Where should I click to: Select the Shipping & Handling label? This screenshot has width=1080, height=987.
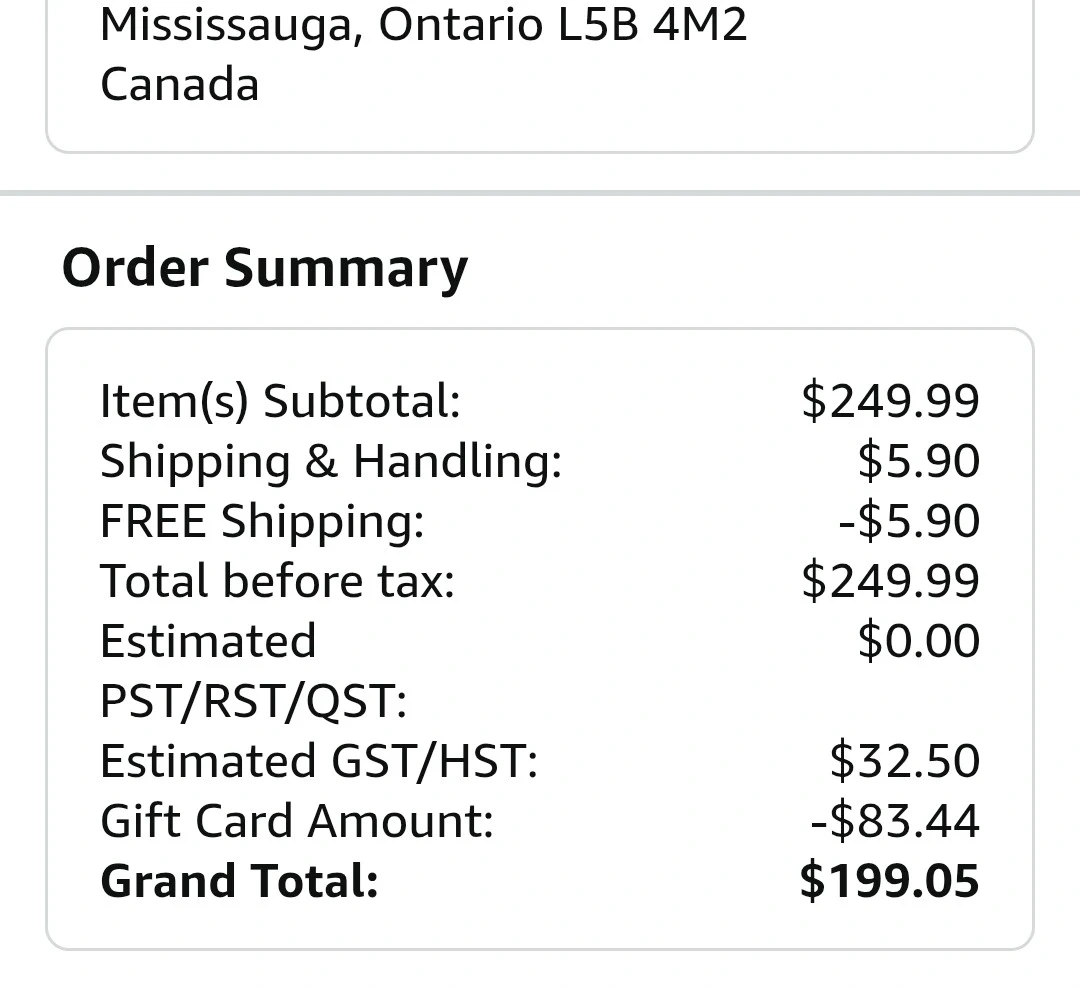[x=331, y=461]
